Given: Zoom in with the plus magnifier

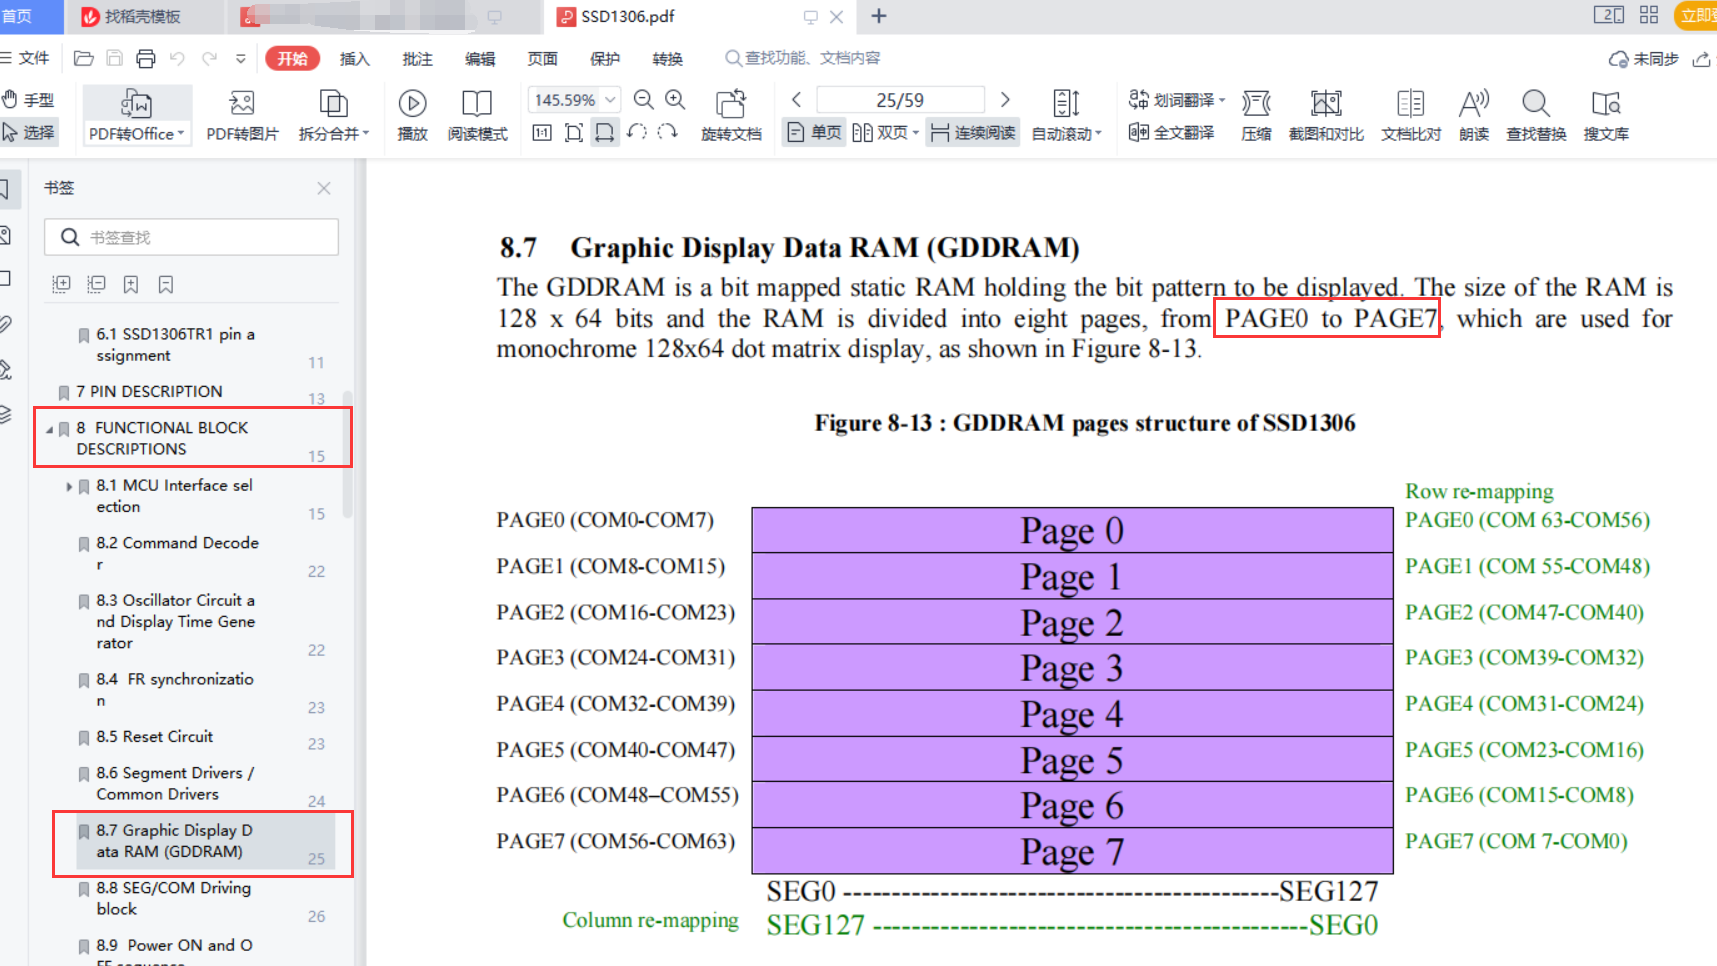Looking at the screenshot, I should 676,100.
